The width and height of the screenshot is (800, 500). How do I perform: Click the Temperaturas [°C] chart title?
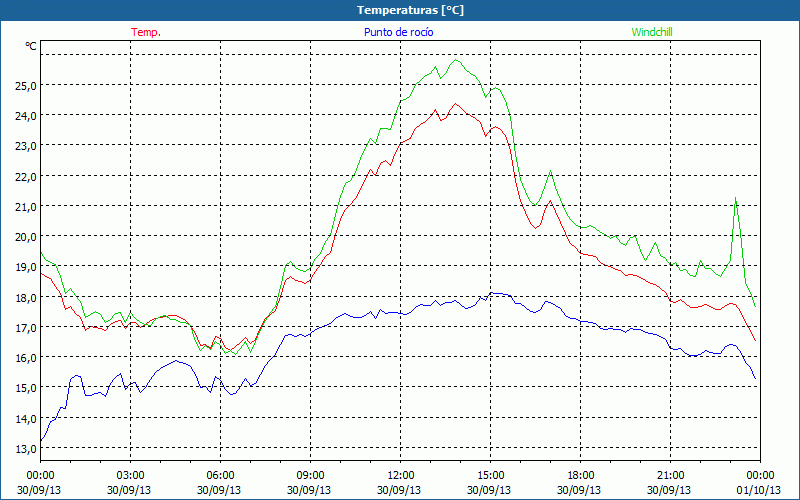click(410, 10)
